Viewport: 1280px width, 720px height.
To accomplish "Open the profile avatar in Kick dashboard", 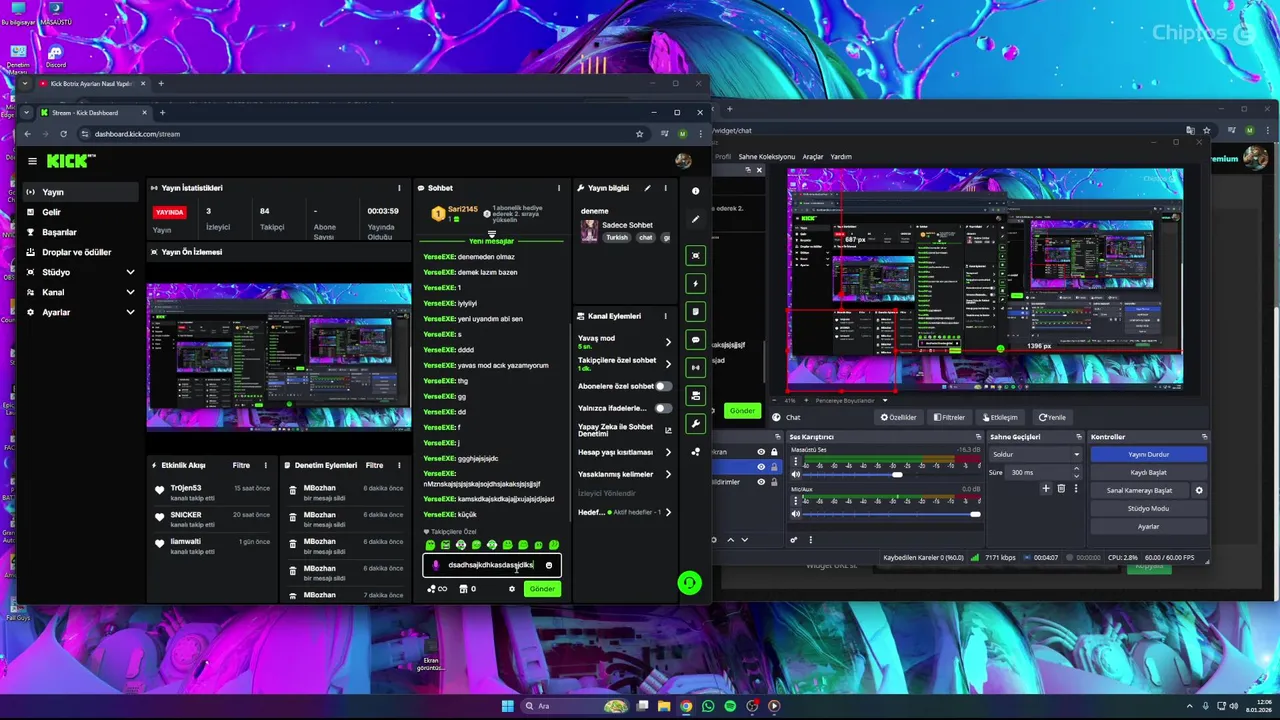I will (x=683, y=161).
